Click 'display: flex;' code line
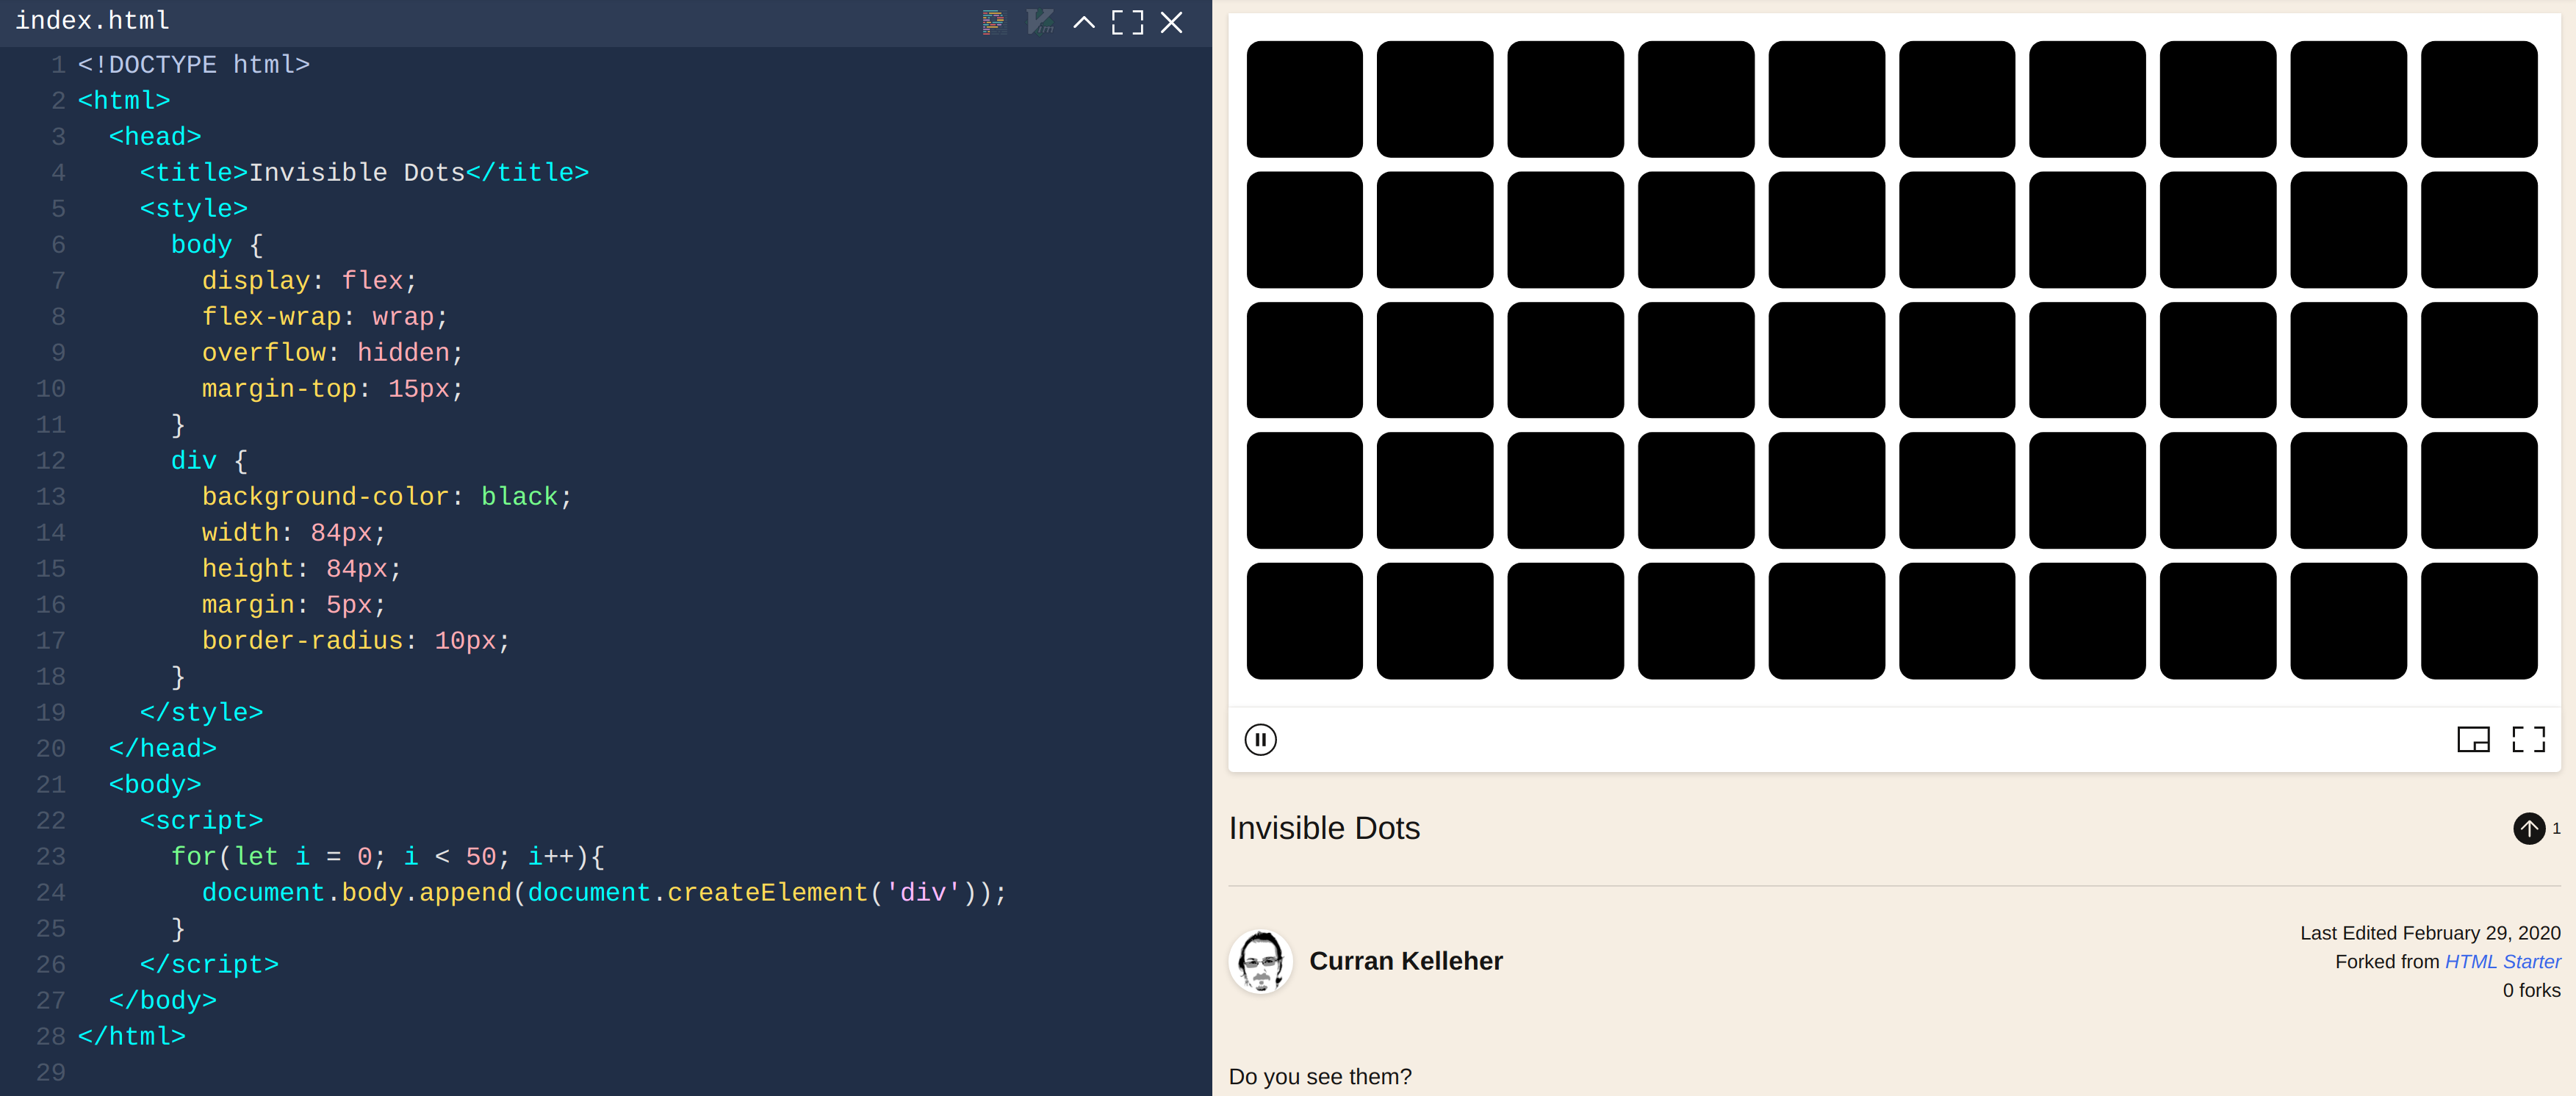This screenshot has height=1096, width=2576. [309, 281]
